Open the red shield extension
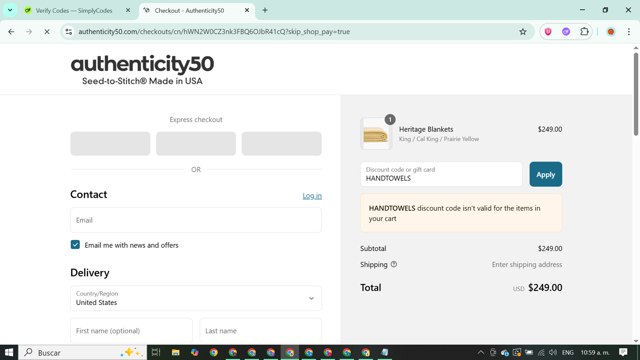The image size is (640, 360). click(548, 31)
